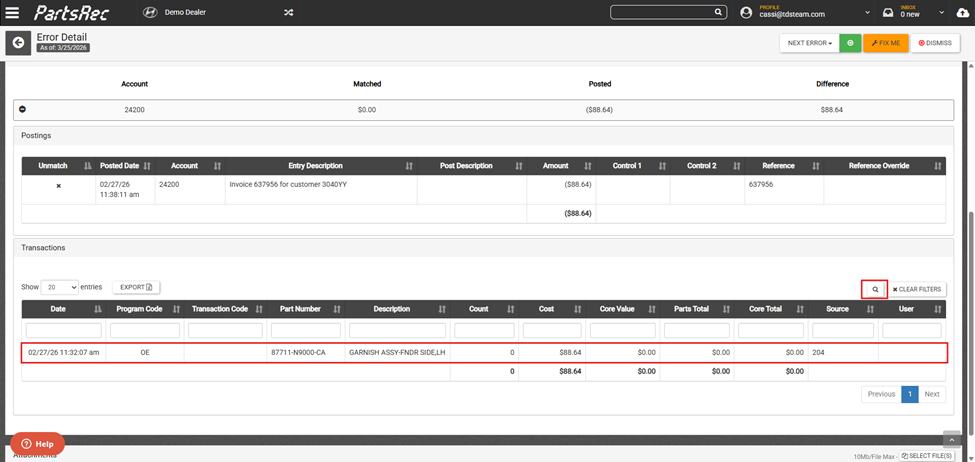Go to Previous page of transactions
The height and width of the screenshot is (462, 975).
coord(881,394)
